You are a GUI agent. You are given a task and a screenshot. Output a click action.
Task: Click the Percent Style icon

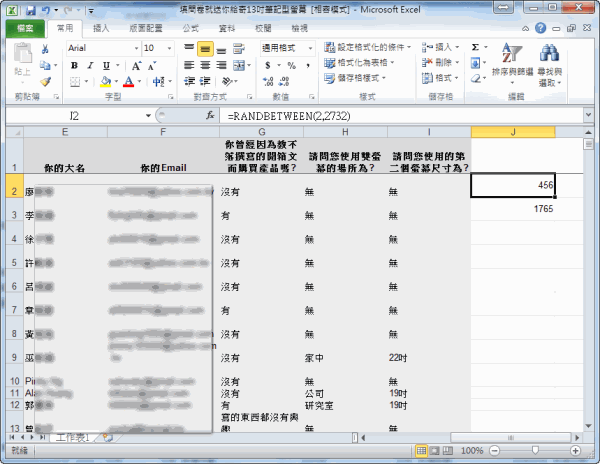tap(292, 65)
